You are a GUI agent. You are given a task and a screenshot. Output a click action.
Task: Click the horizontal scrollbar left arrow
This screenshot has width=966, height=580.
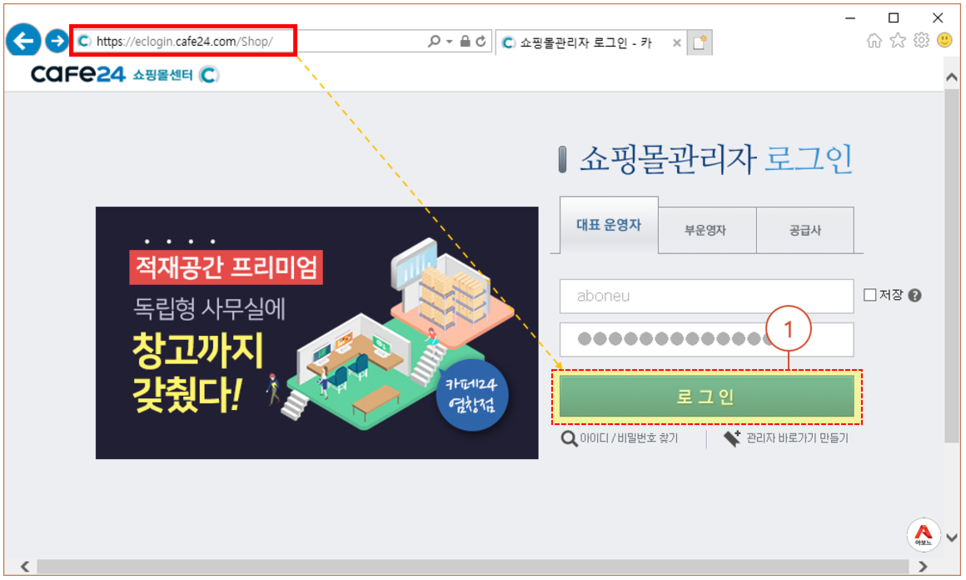click(25, 566)
